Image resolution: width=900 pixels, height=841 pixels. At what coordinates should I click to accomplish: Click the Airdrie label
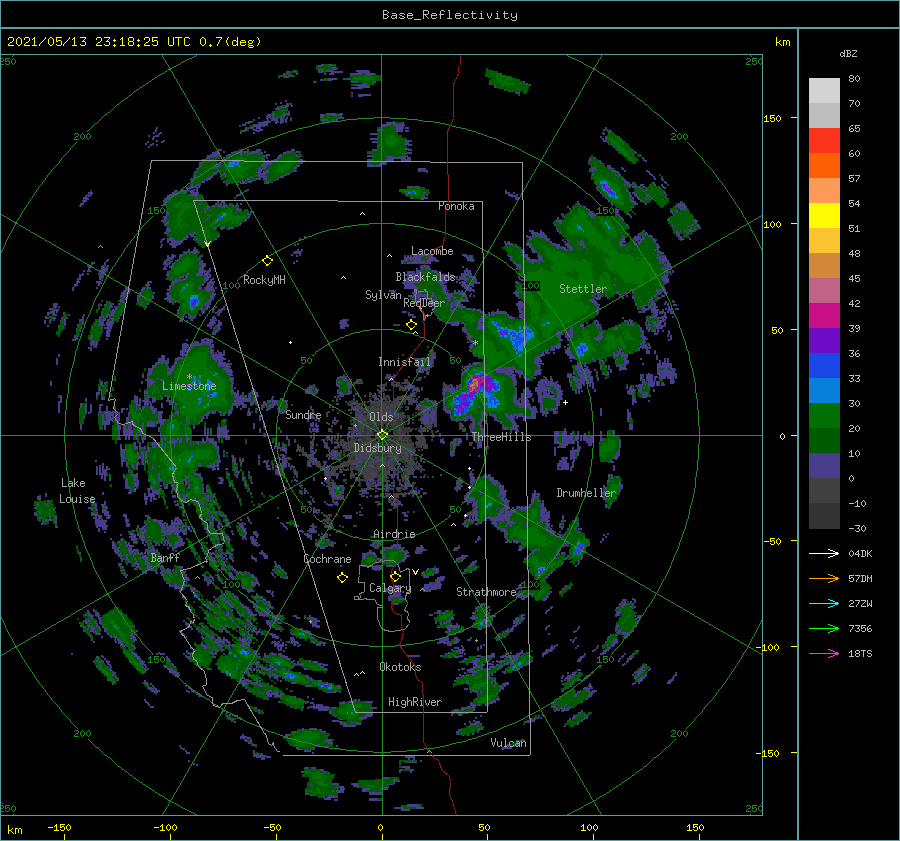394,534
